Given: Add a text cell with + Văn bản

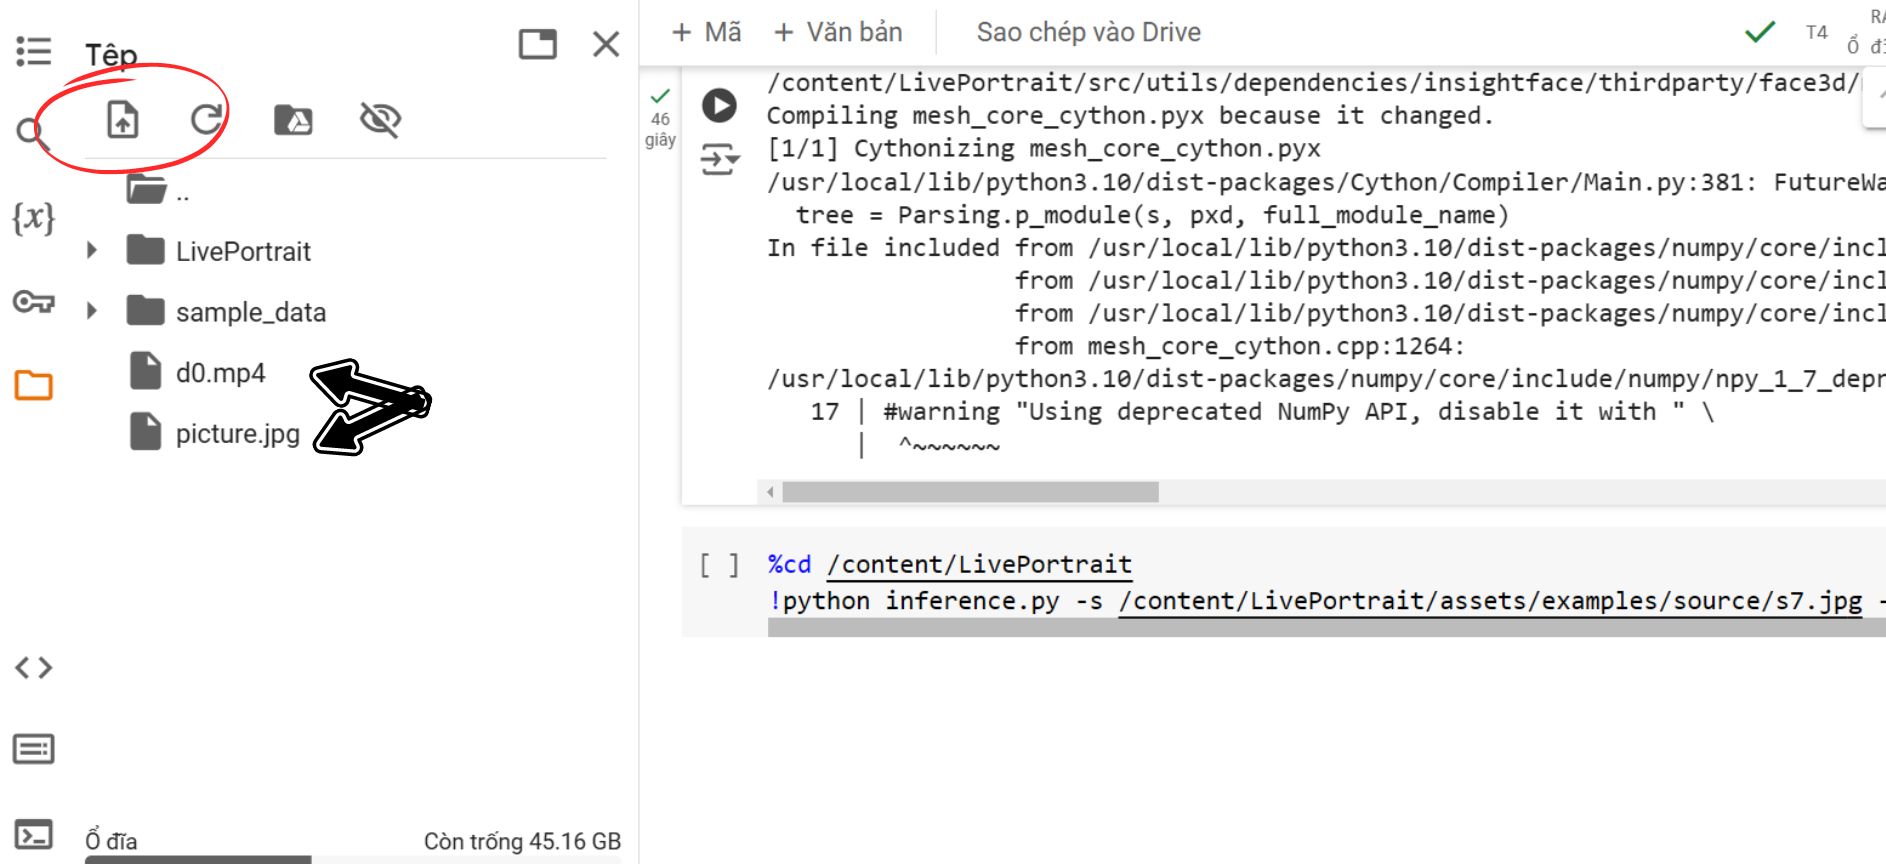Looking at the screenshot, I should click(x=838, y=32).
